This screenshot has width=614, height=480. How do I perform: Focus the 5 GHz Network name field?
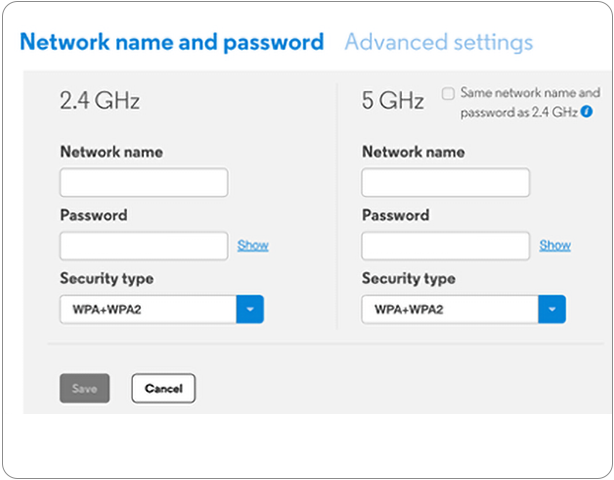pos(446,182)
